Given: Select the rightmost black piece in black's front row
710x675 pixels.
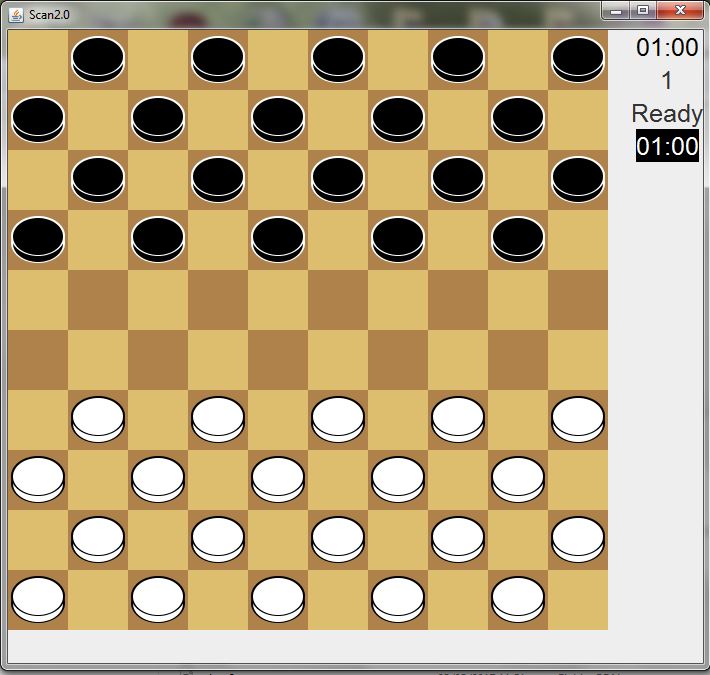Looking at the screenshot, I should [518, 239].
